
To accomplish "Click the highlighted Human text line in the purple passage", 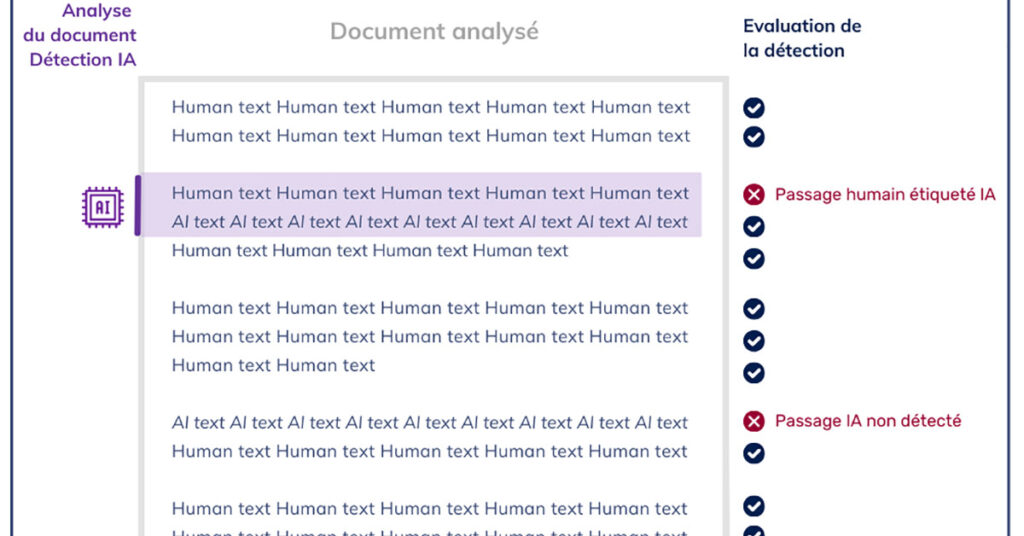I will coord(430,193).
